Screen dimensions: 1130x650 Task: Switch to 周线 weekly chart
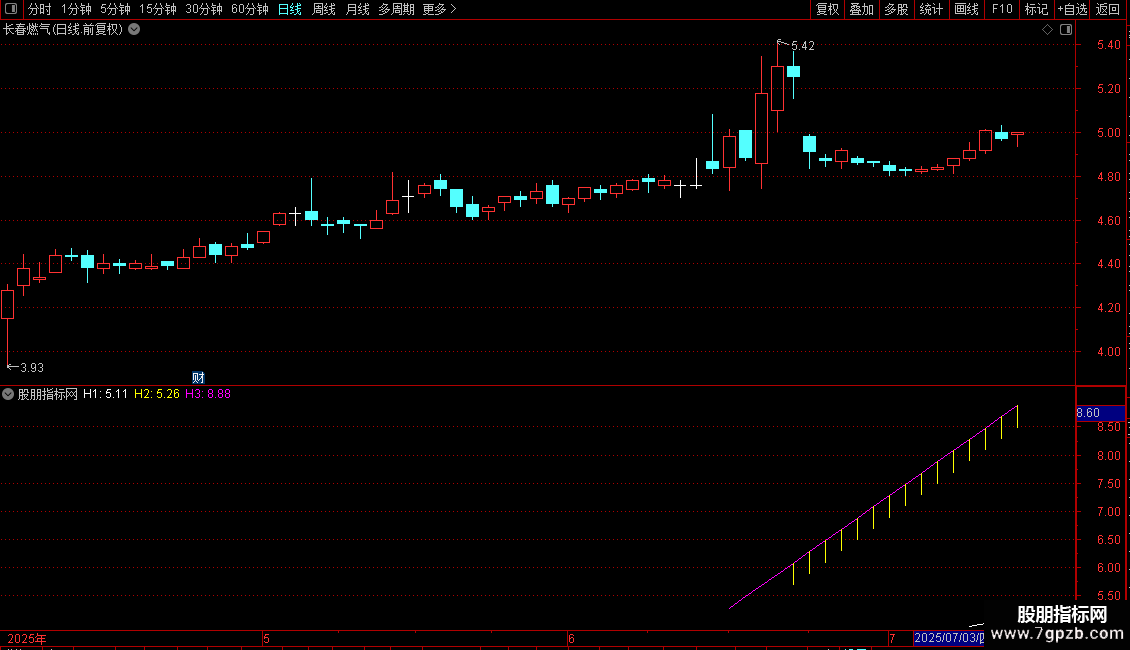(x=324, y=9)
